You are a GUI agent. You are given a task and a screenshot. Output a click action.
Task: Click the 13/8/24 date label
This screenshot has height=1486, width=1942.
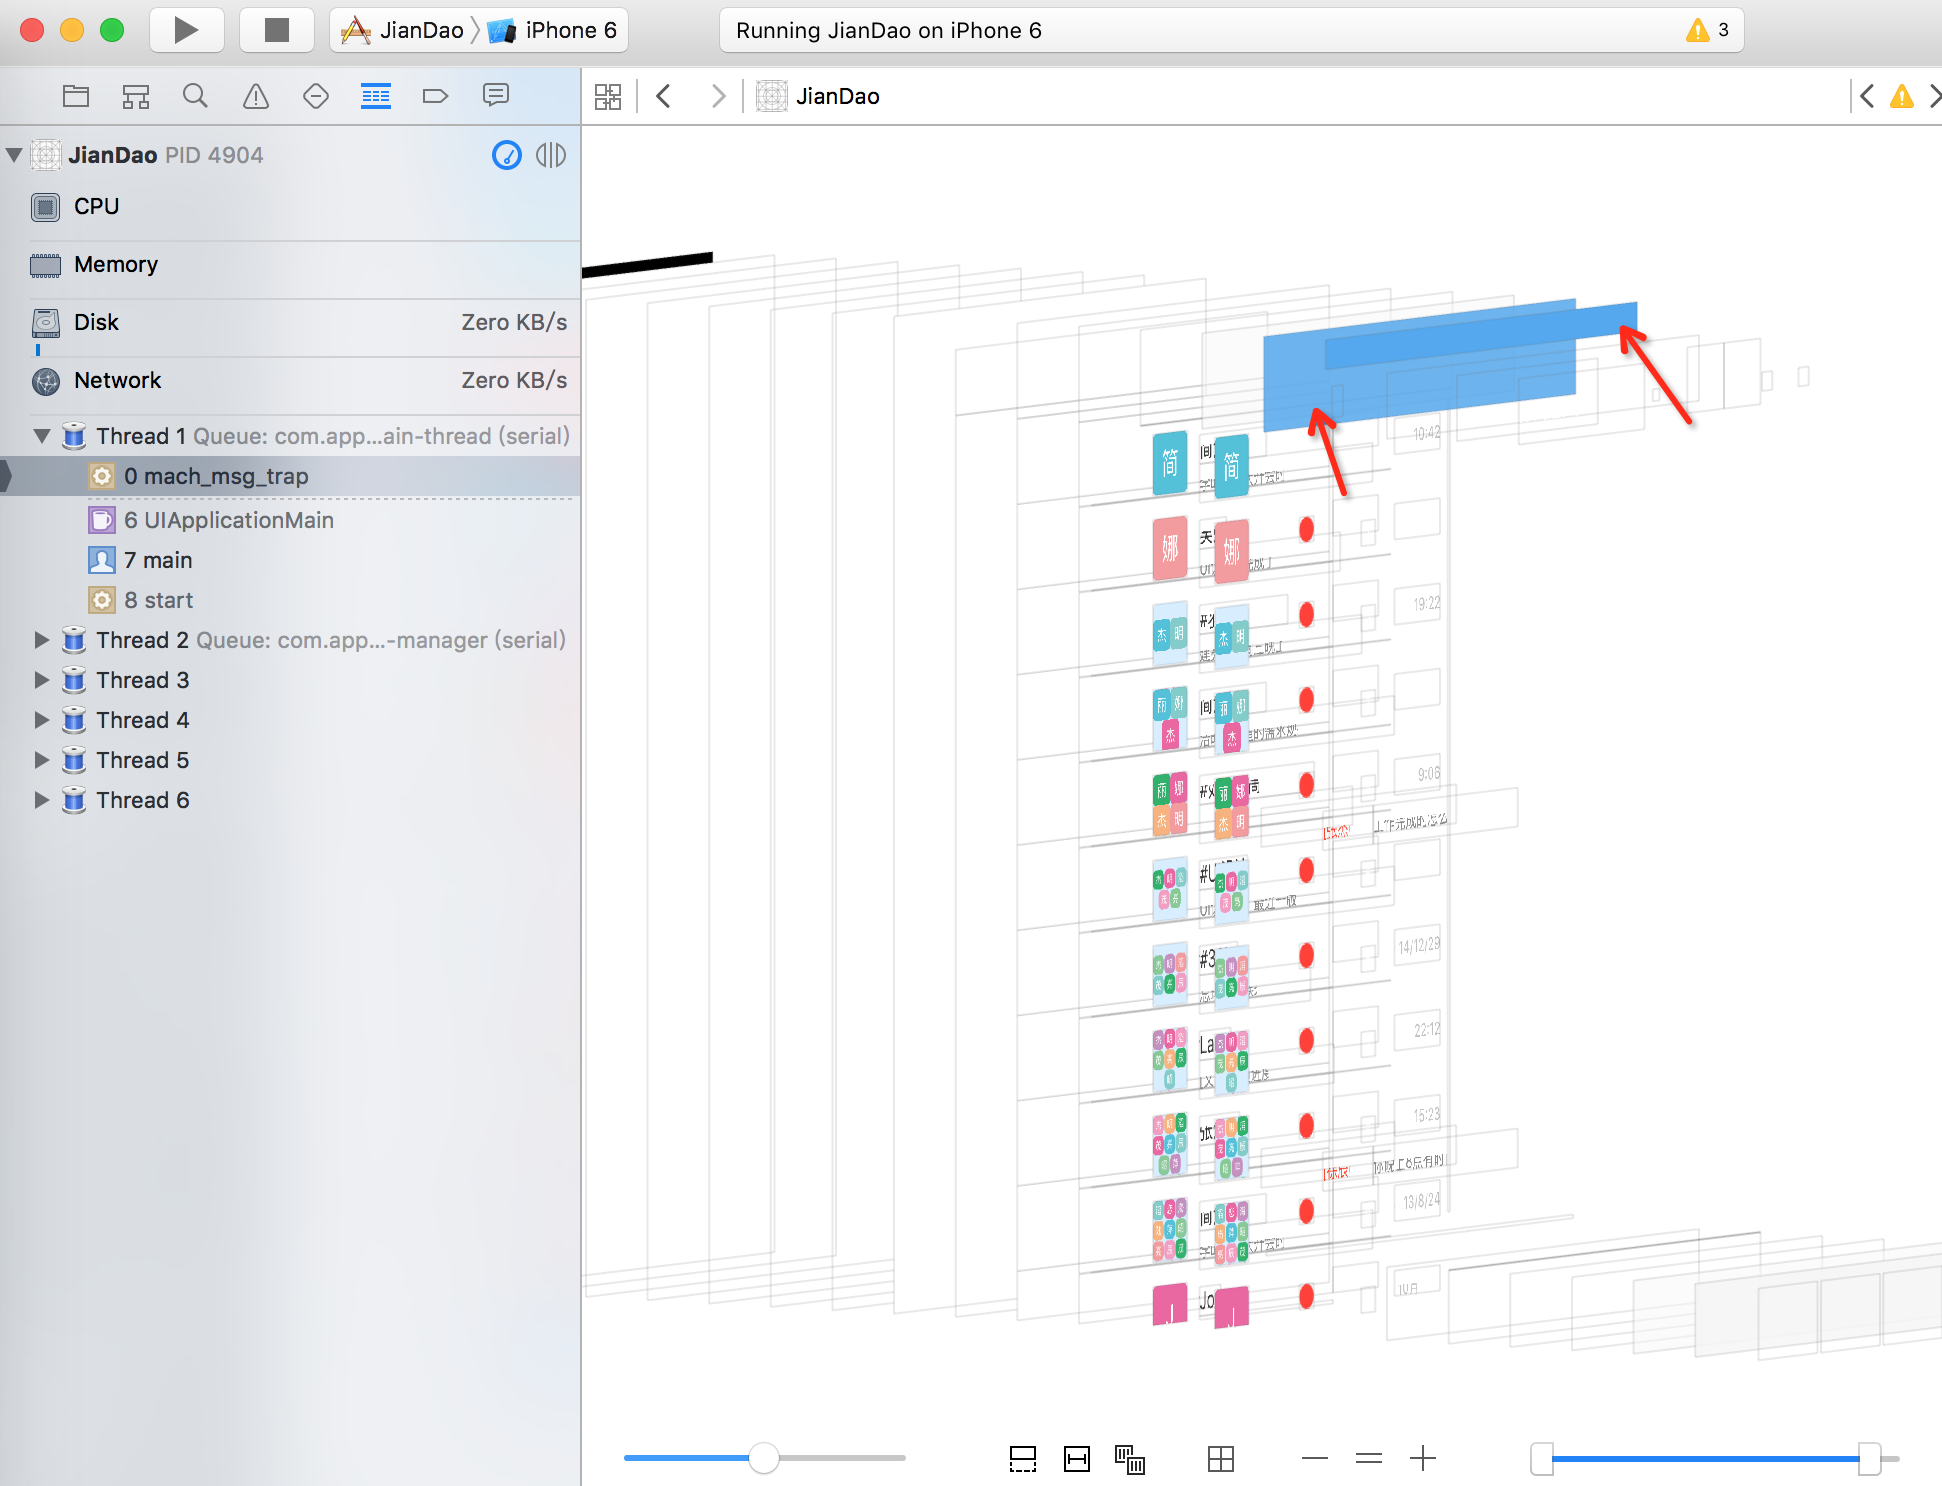coord(1421,1201)
